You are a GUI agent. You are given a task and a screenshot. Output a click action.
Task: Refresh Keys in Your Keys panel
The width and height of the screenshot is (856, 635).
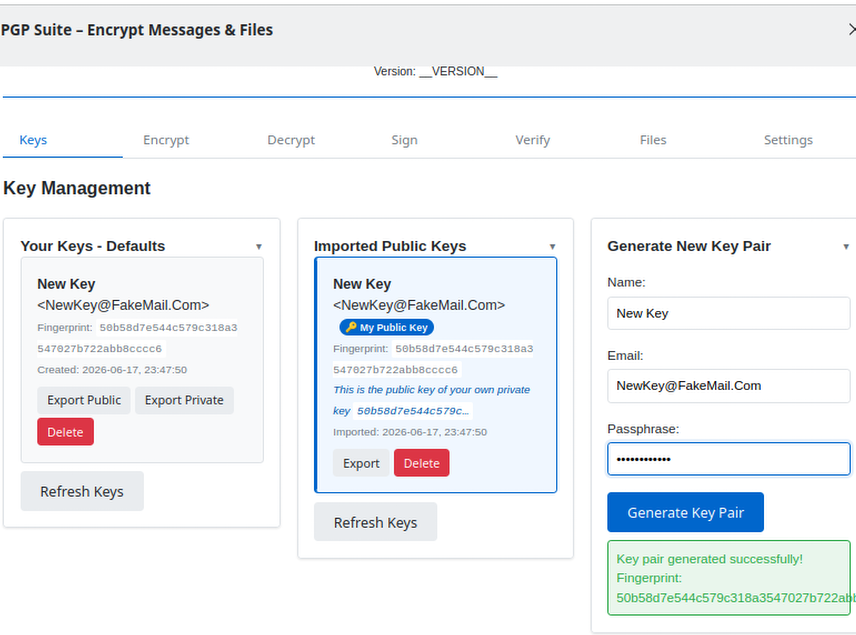82,491
